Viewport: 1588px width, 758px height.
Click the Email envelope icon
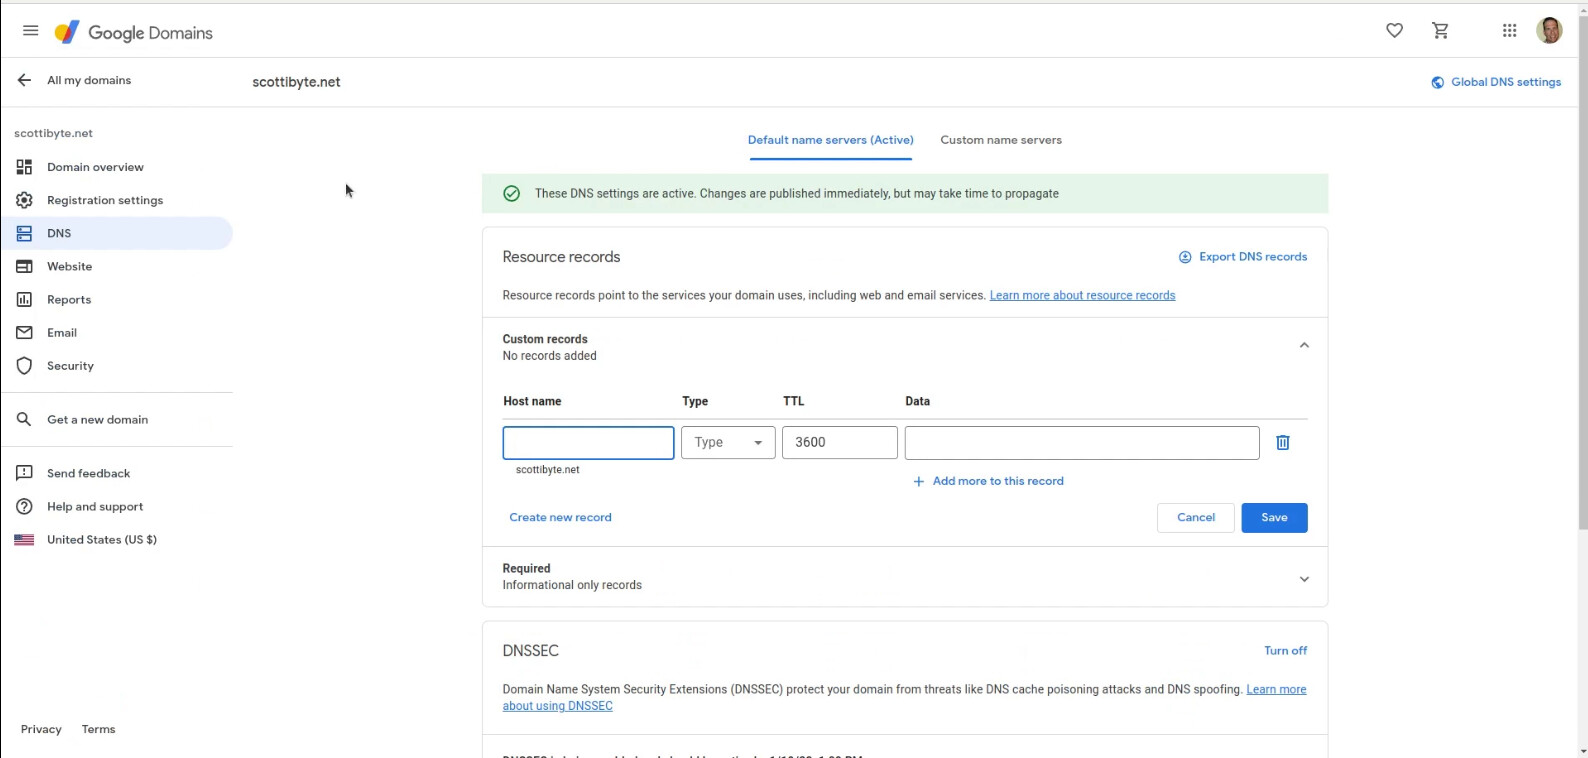(24, 332)
